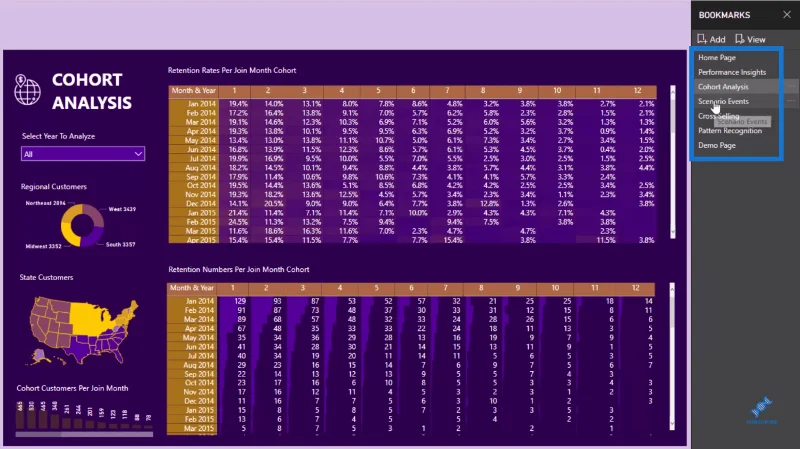Close the Bookmarks pane
Screen dimensions: 800x449
coord(787,15)
